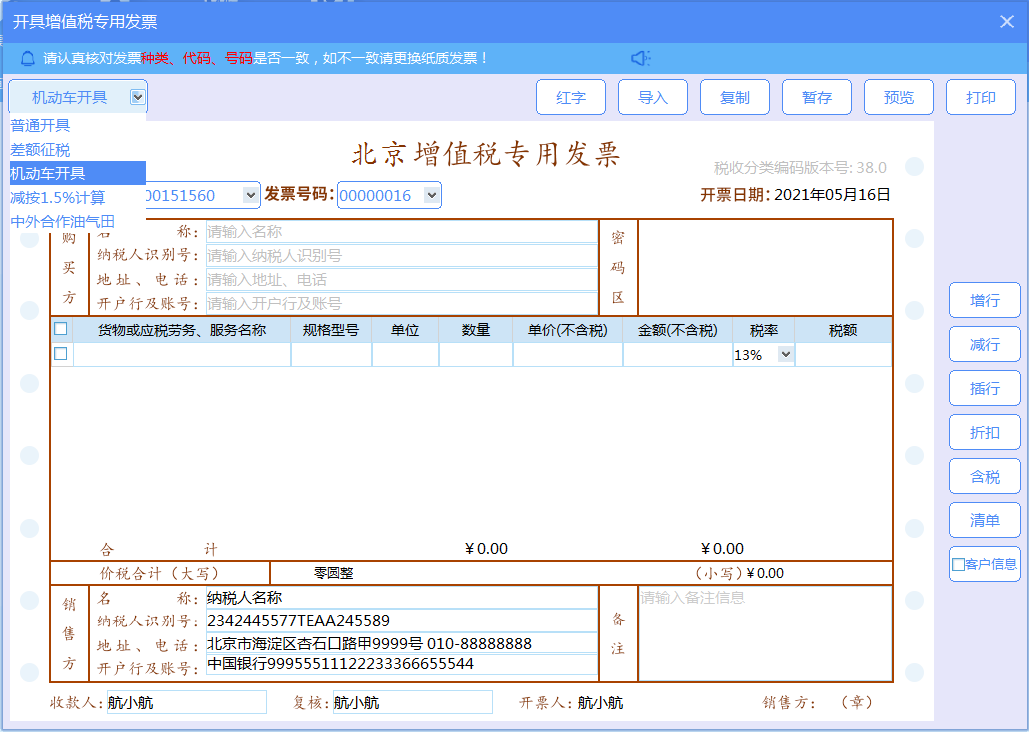Click 打印 to print the invoice
The width and height of the screenshot is (1029, 732).
980,96
